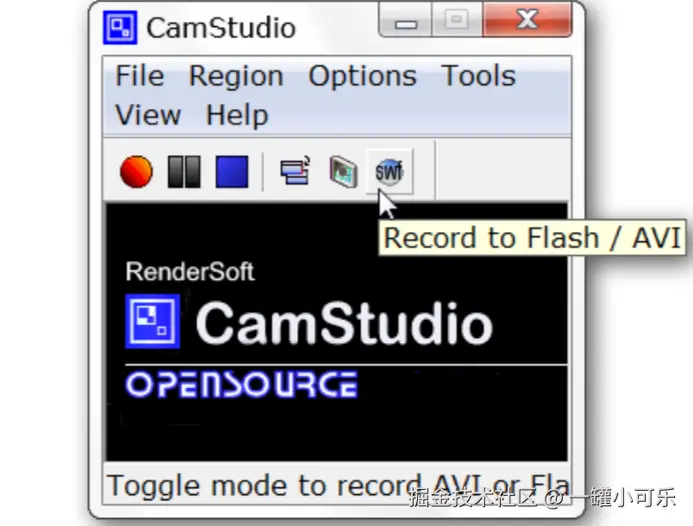Open the Options menu

click(362, 76)
